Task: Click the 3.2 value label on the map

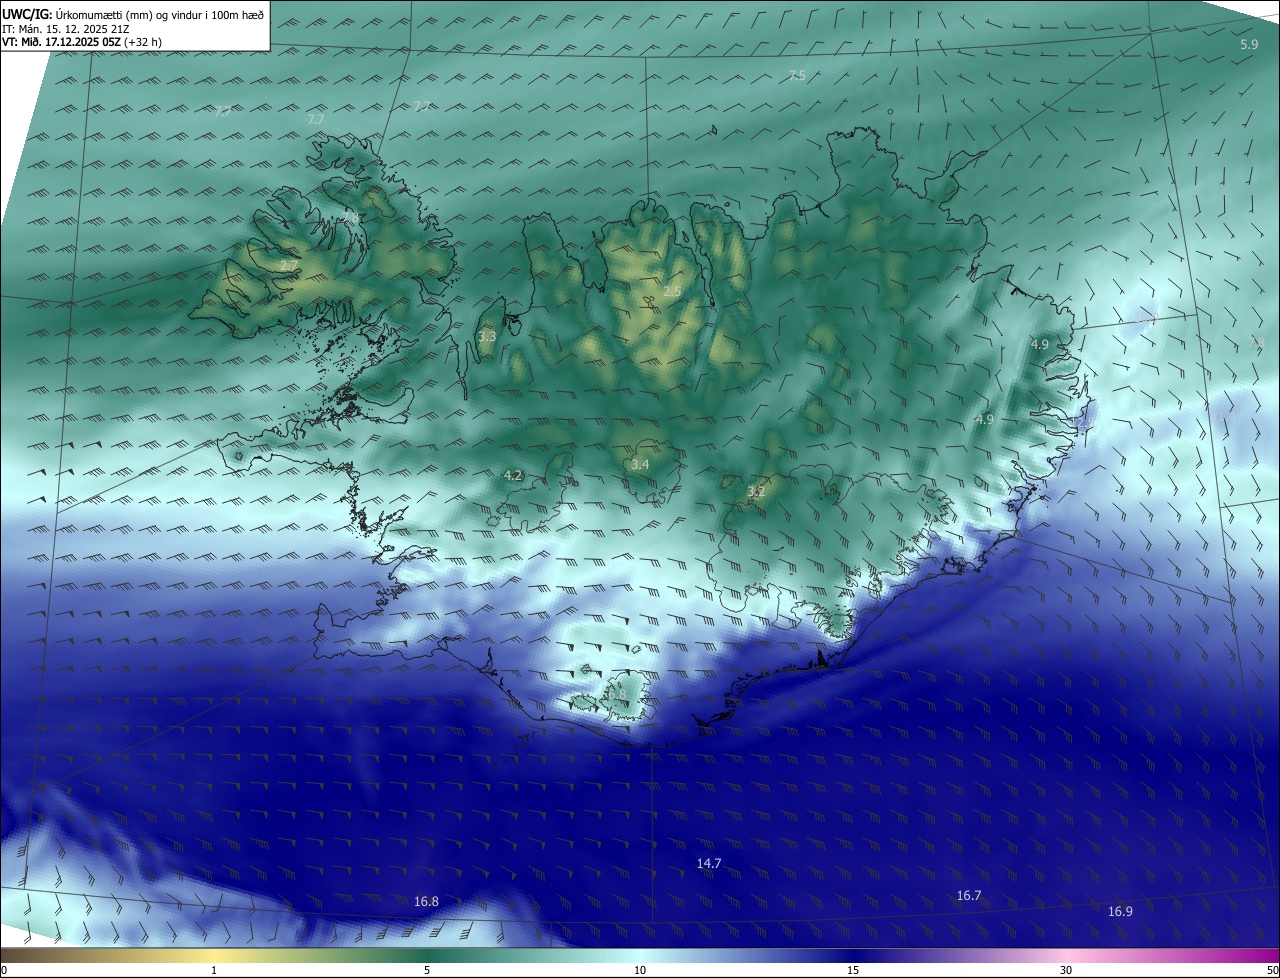Action: (756, 491)
